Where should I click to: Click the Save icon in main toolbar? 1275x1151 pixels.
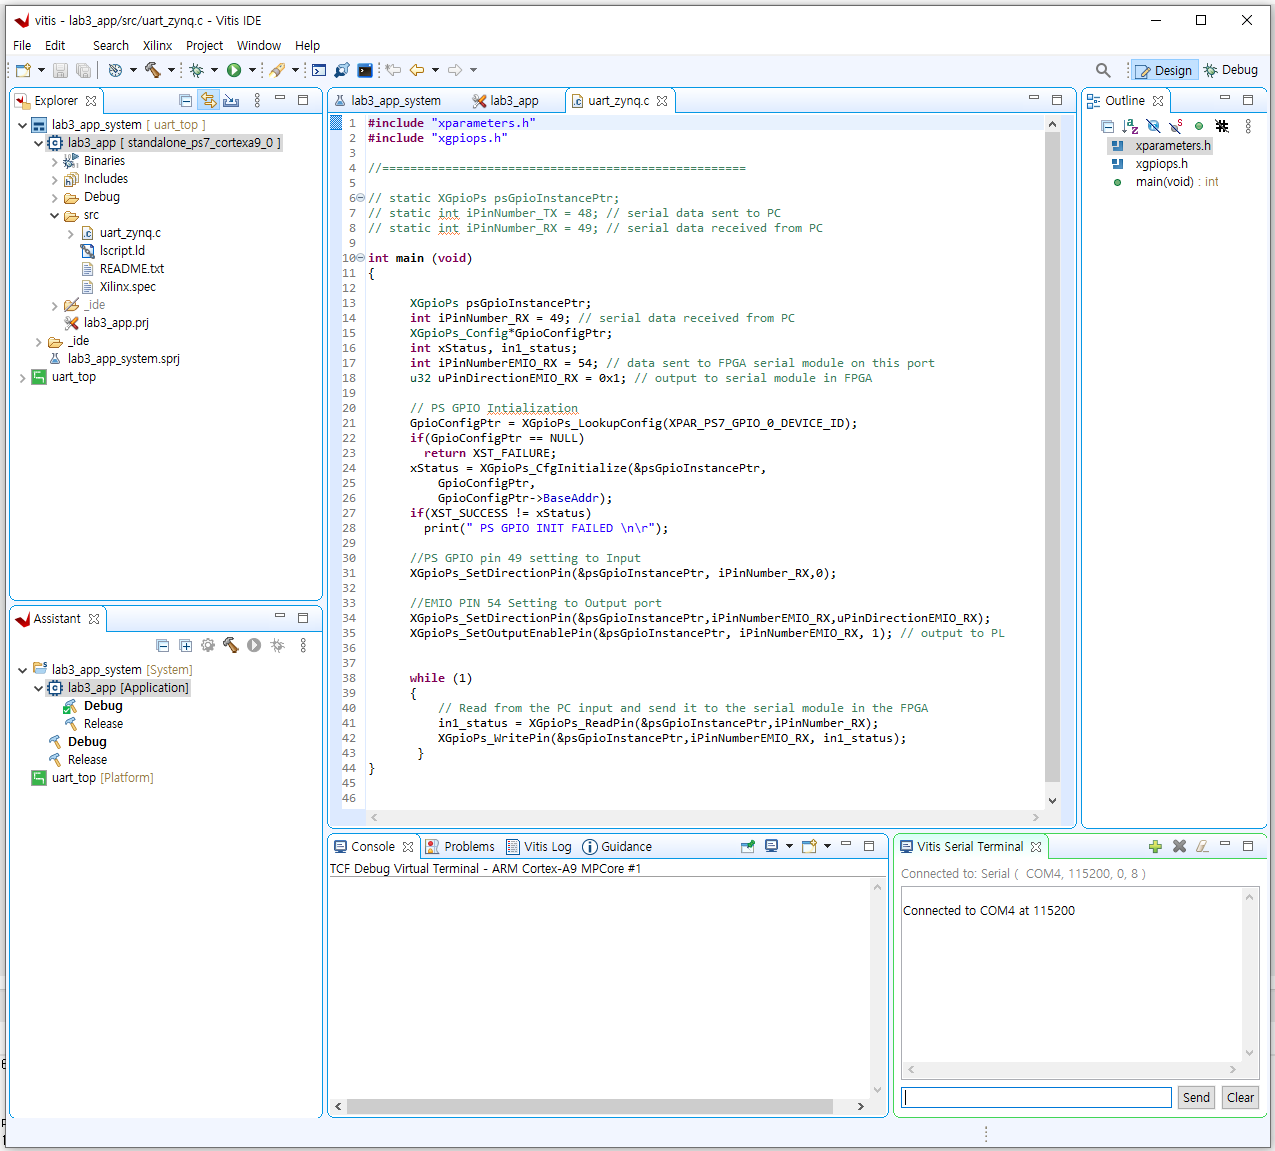pos(60,70)
